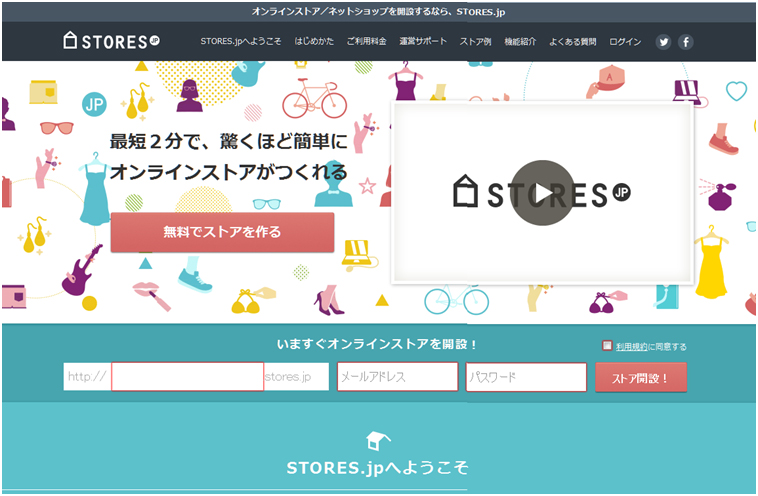This screenshot has width=758, height=496.
Task: Click 無料でストアを作る button
Action: pyautogui.click(x=222, y=232)
